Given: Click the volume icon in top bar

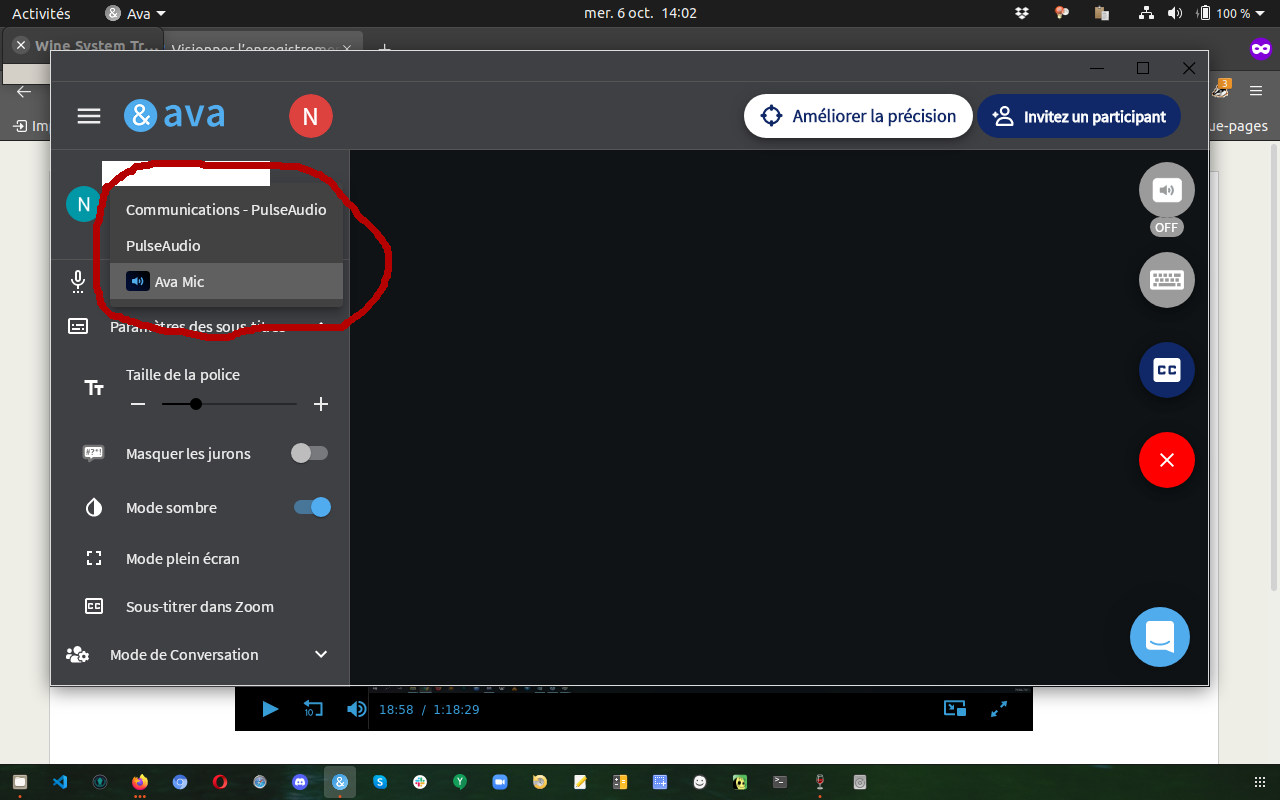Looking at the screenshot, I should point(1175,14).
